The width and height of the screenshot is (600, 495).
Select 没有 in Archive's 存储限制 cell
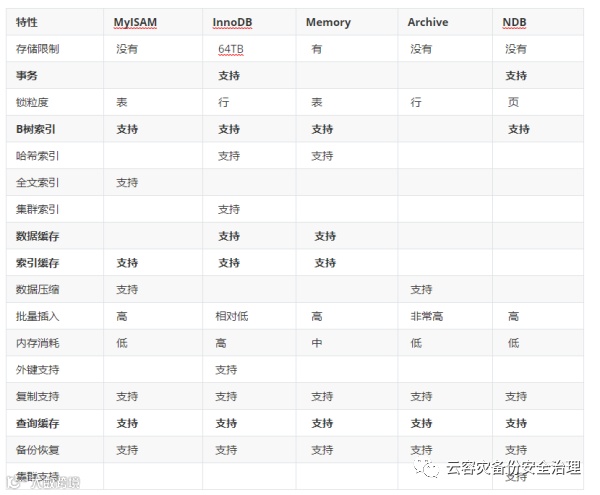tap(421, 49)
